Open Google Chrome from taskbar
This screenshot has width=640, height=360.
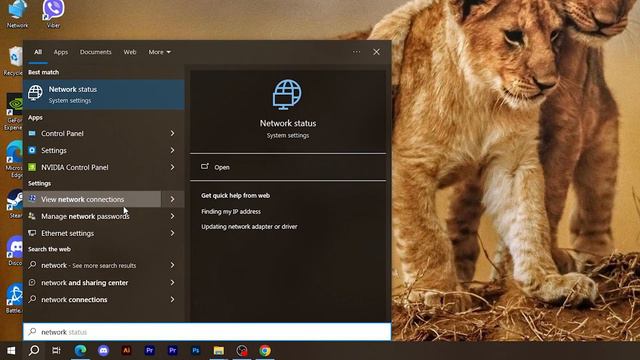pos(265,351)
